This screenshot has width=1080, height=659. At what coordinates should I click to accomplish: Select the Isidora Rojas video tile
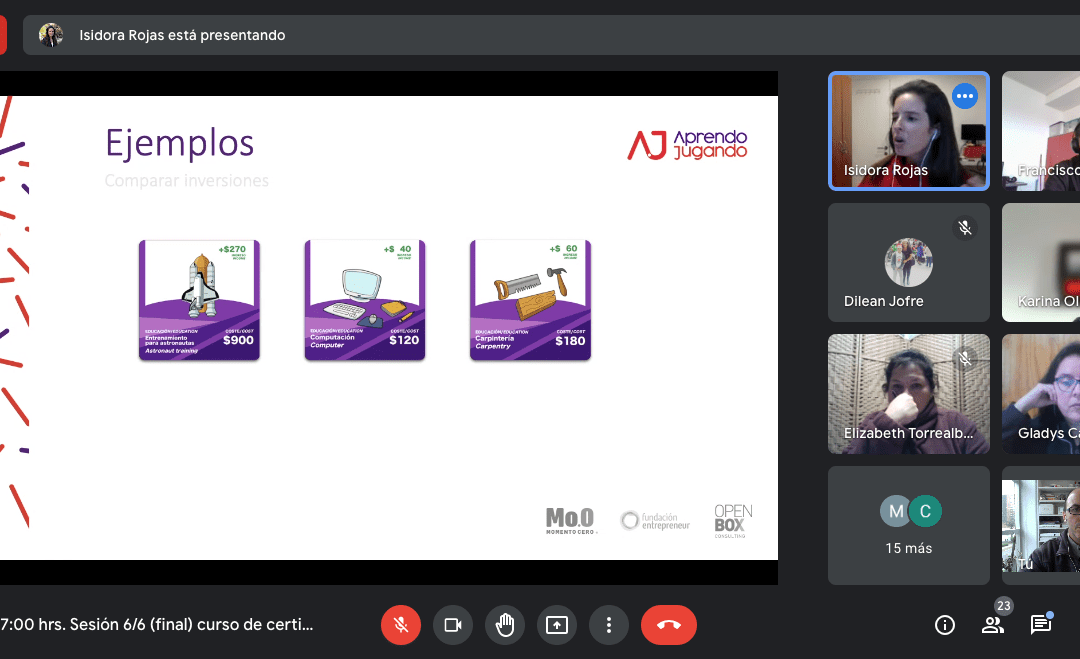tap(909, 131)
